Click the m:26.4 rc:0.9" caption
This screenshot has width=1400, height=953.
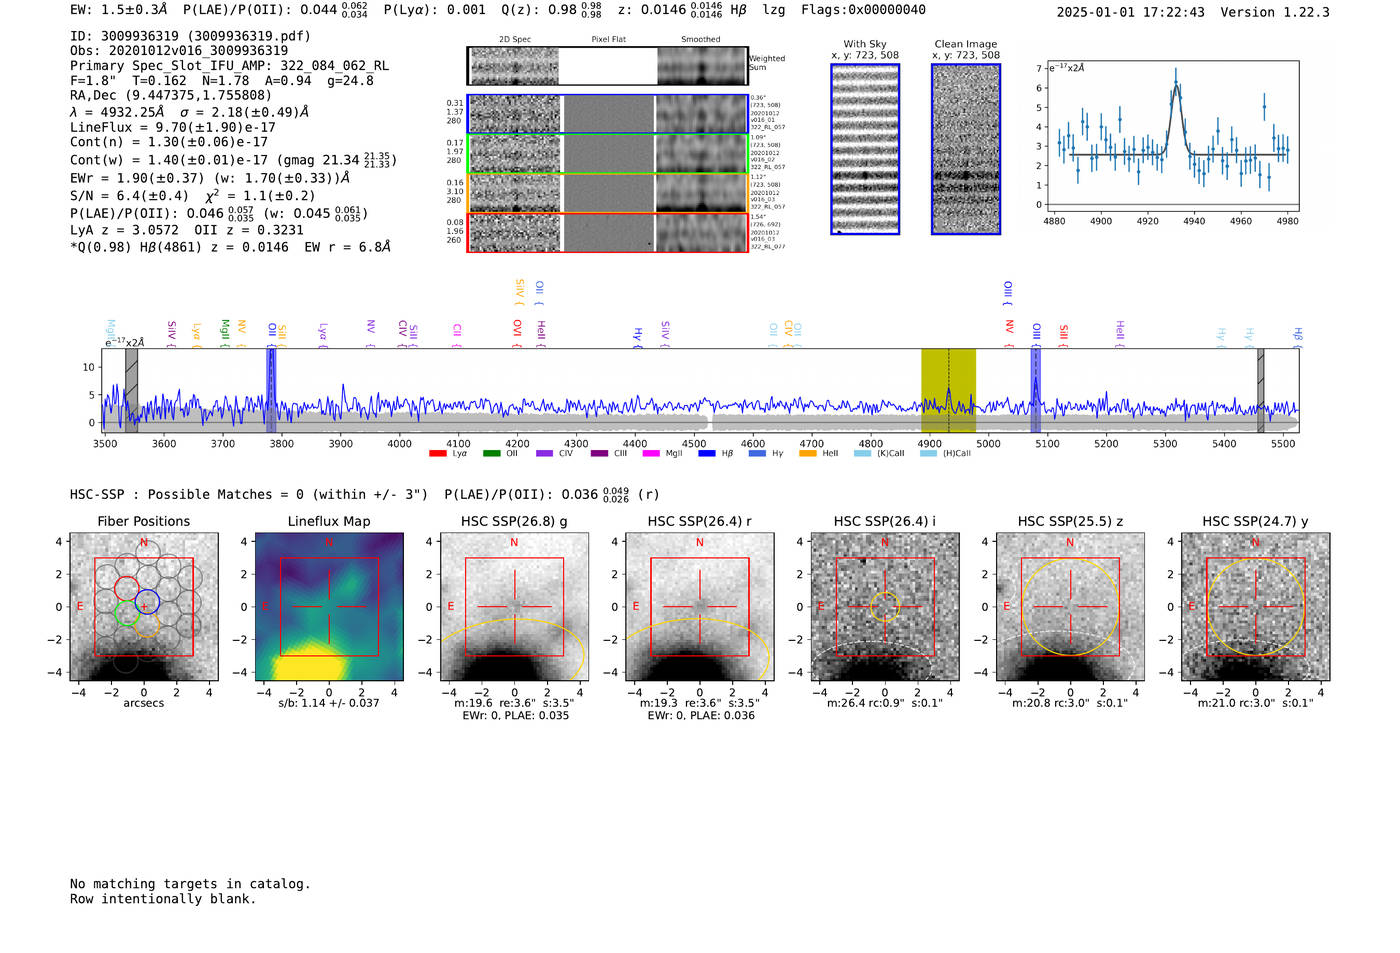point(885,703)
